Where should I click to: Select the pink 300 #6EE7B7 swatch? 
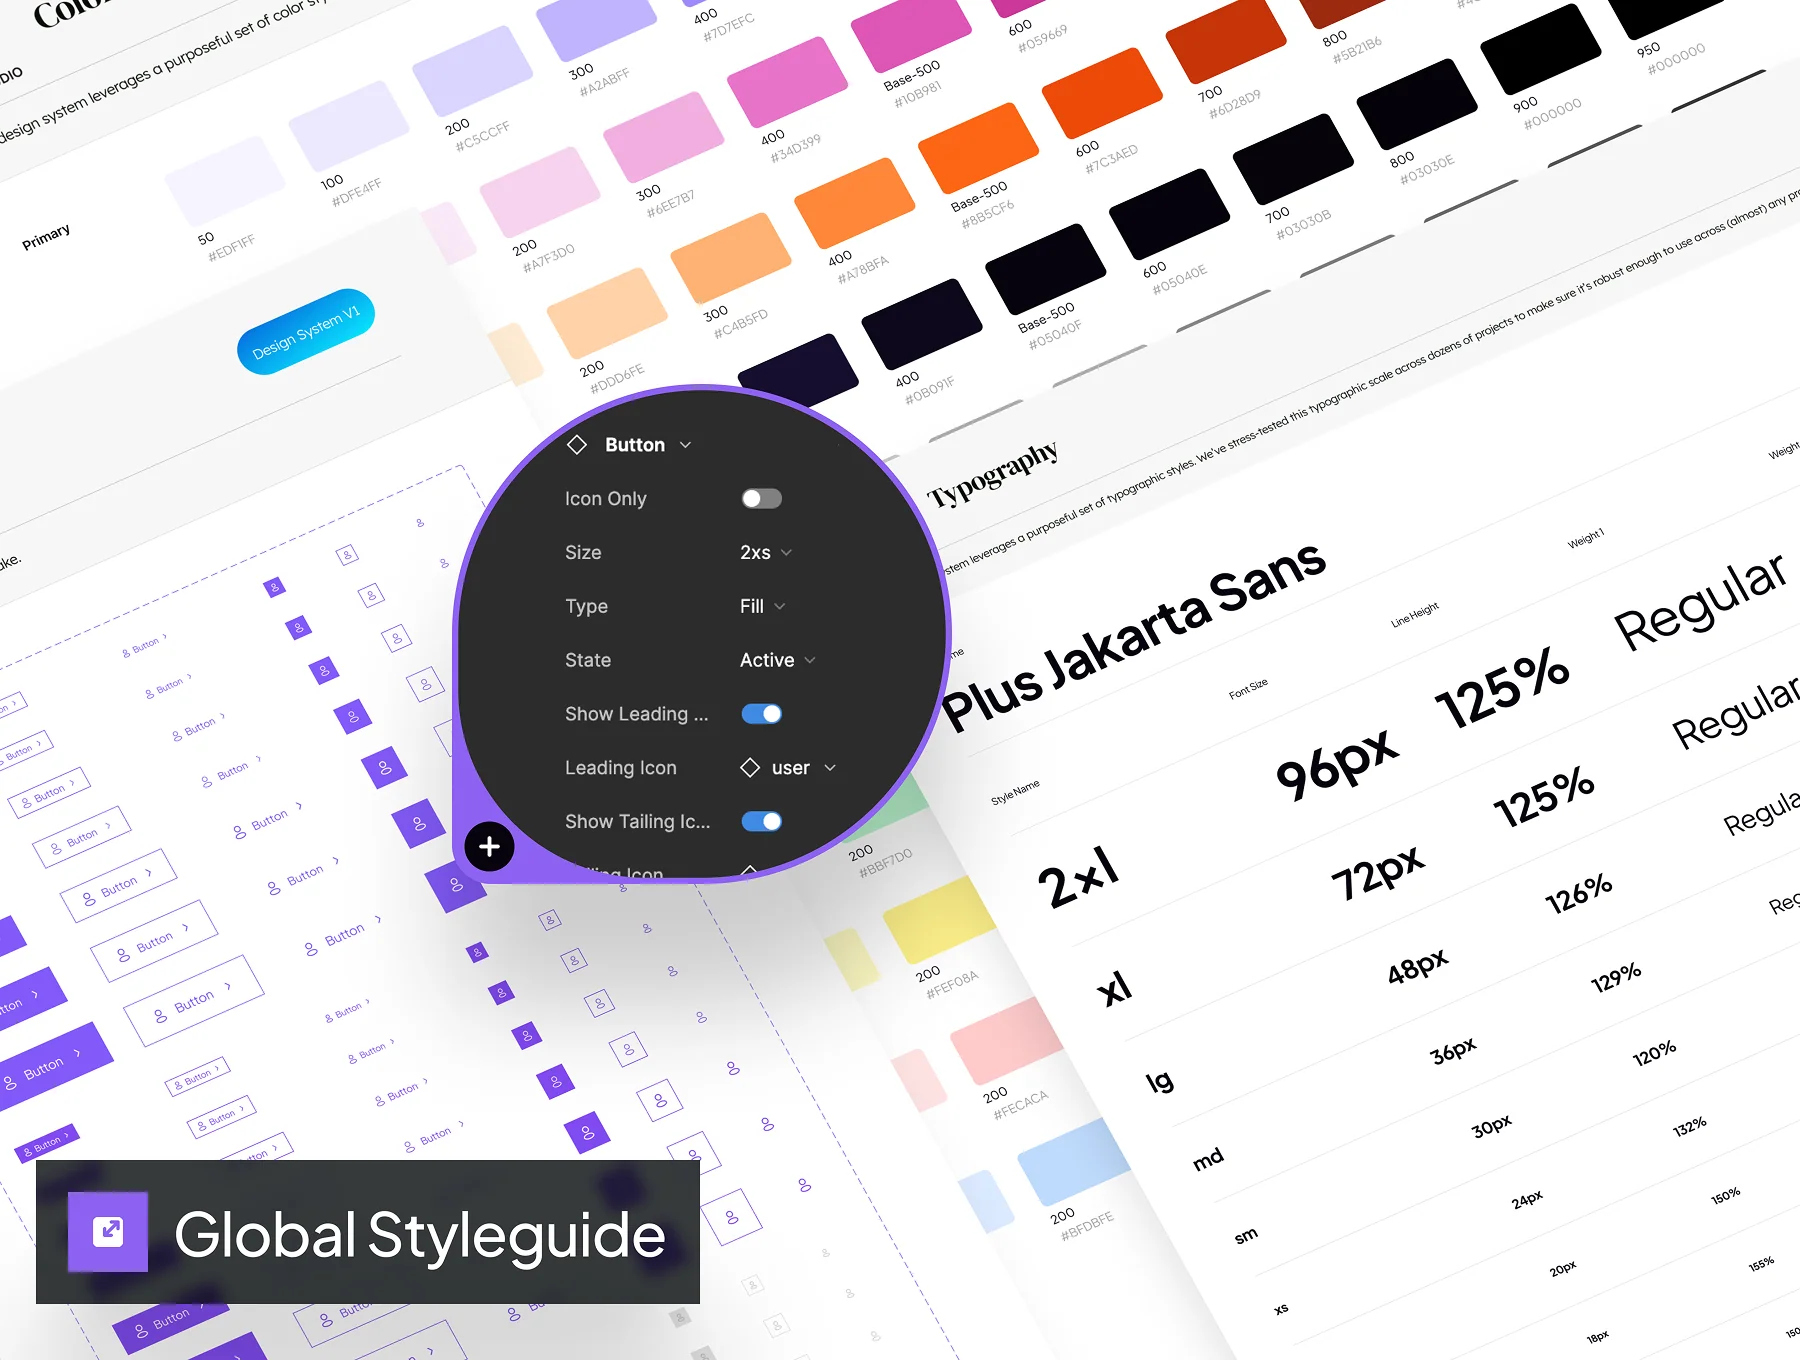[664, 137]
